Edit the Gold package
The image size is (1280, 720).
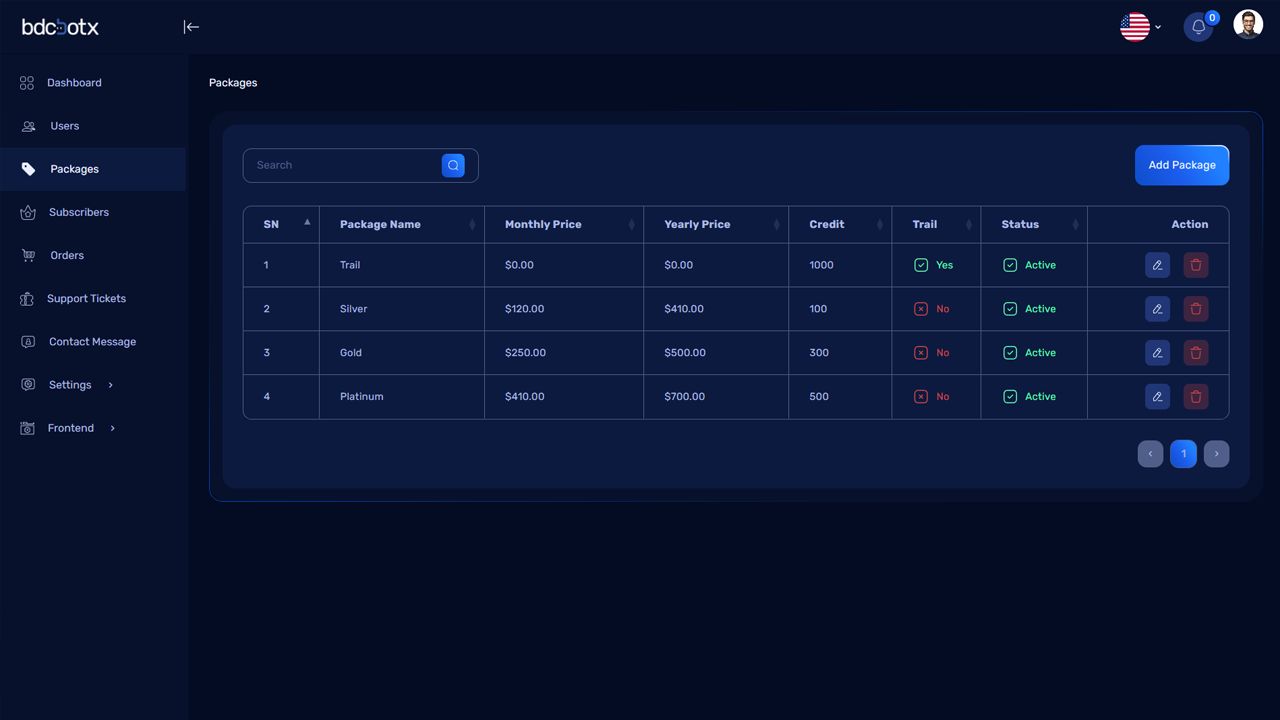(x=1157, y=353)
